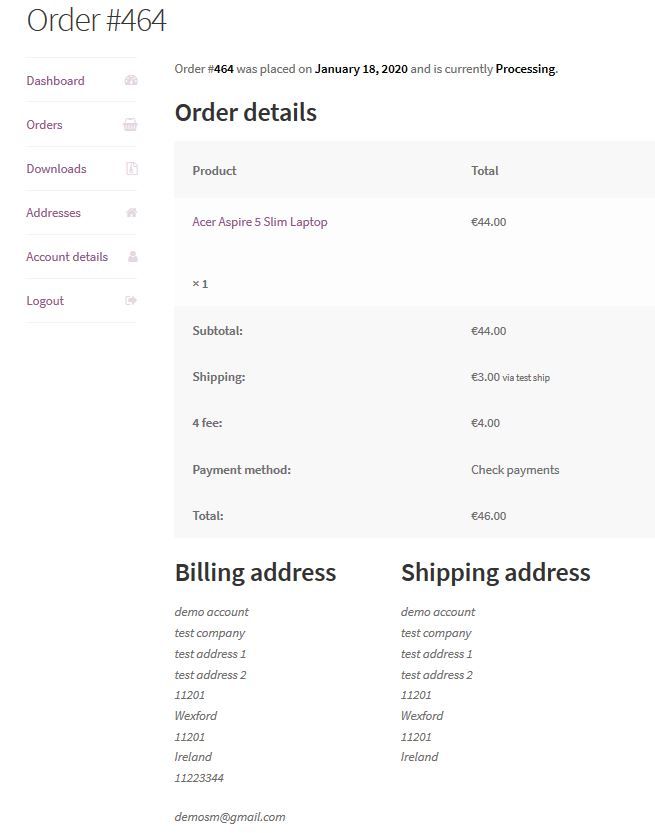Image resolution: width=655 pixels, height=833 pixels.
Task: Click the Orders basket icon
Action: [131, 125]
